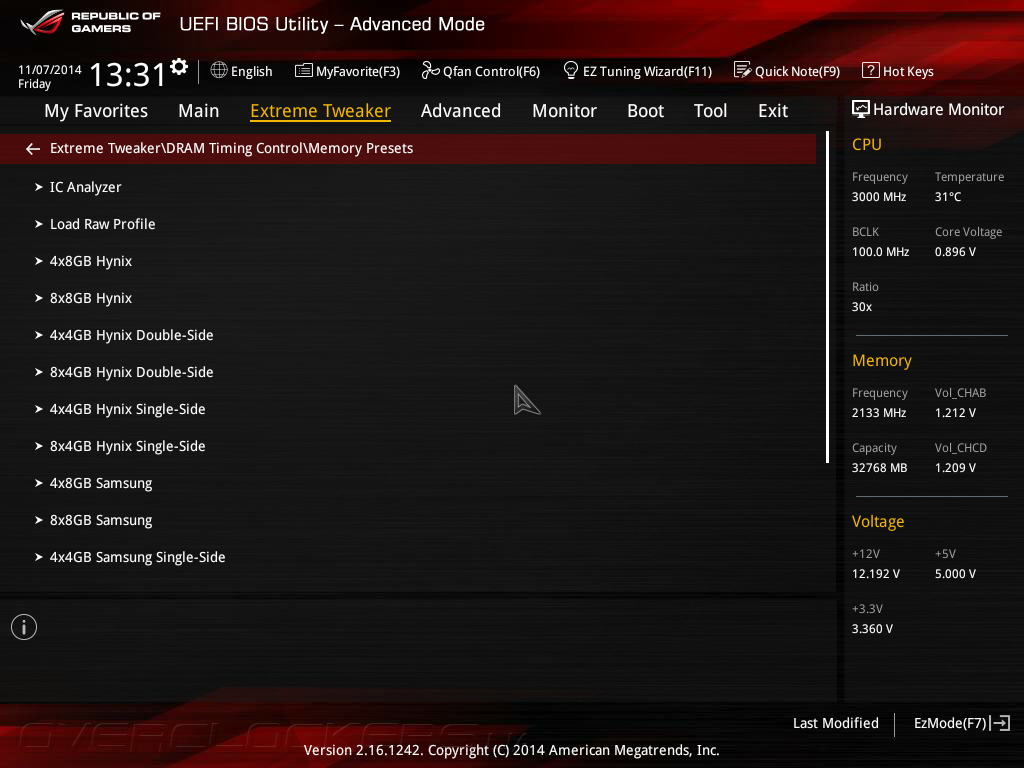Expand Load Raw Profile arrow
Viewport: 1024px width, 768px height.
[39, 224]
